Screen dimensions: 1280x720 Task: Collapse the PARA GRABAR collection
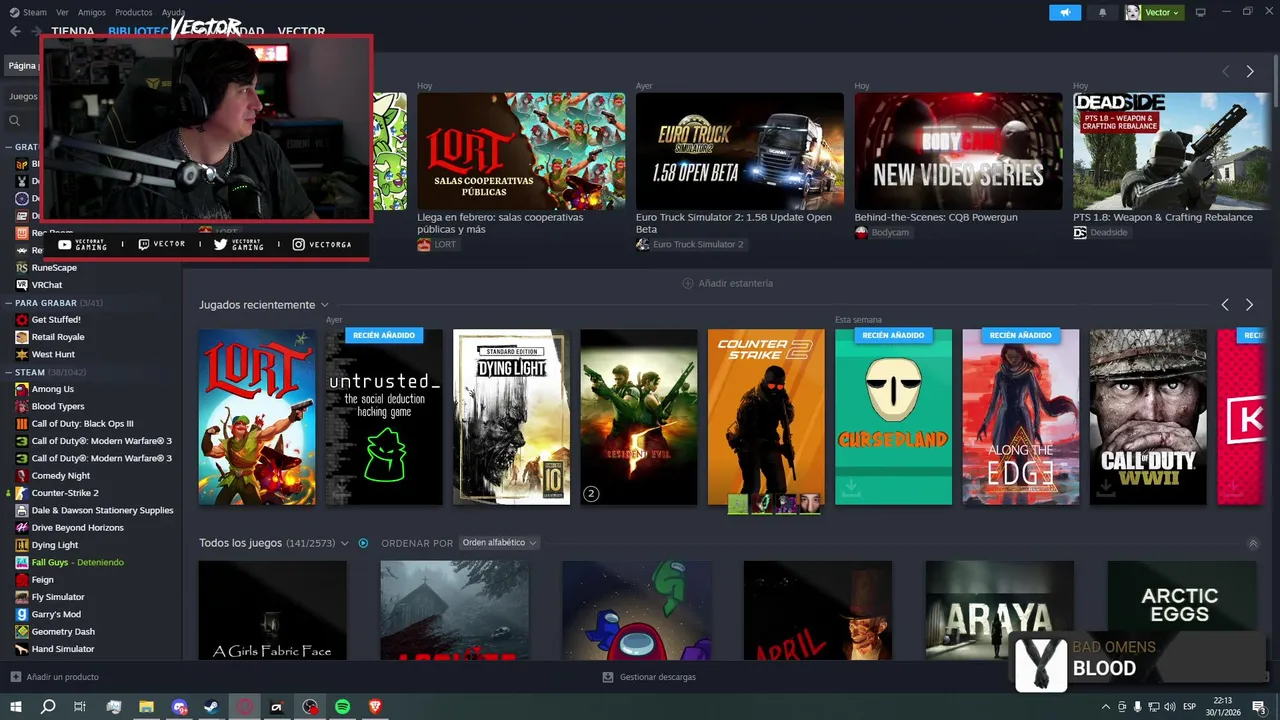pos(8,302)
